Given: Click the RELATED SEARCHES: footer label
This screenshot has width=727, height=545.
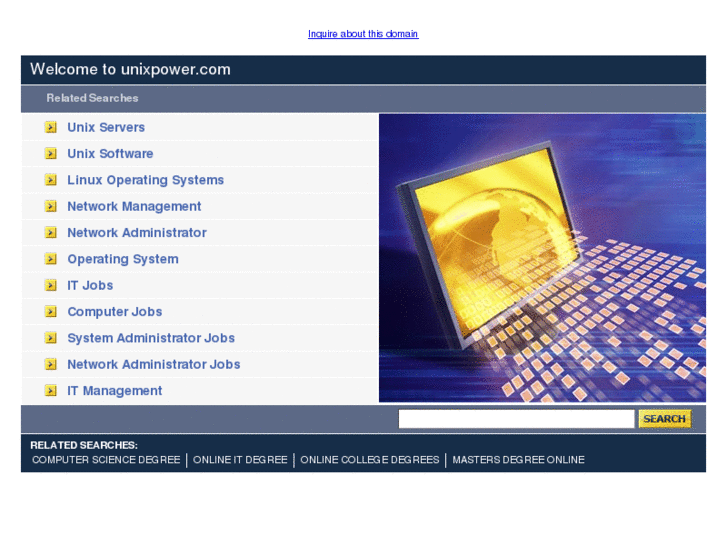Looking at the screenshot, I should pos(84,445).
